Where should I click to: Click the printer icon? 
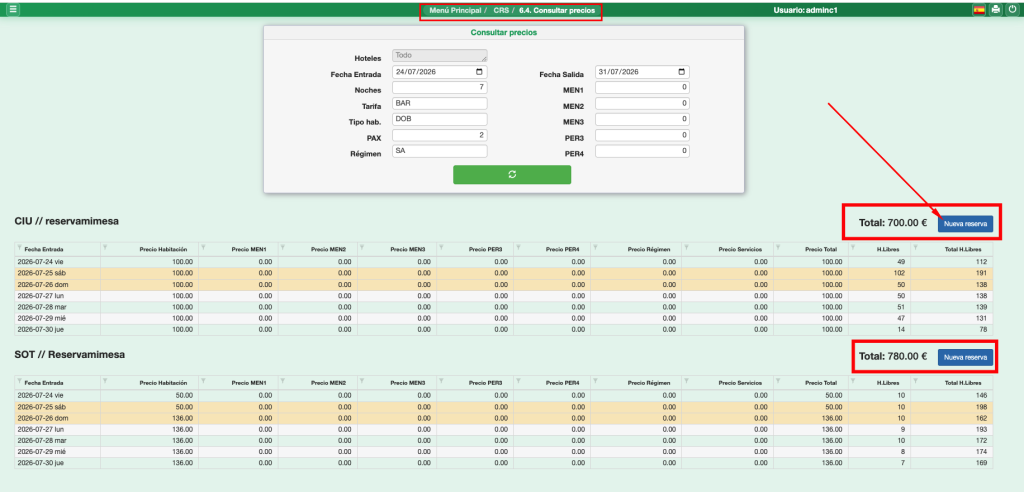(995, 10)
